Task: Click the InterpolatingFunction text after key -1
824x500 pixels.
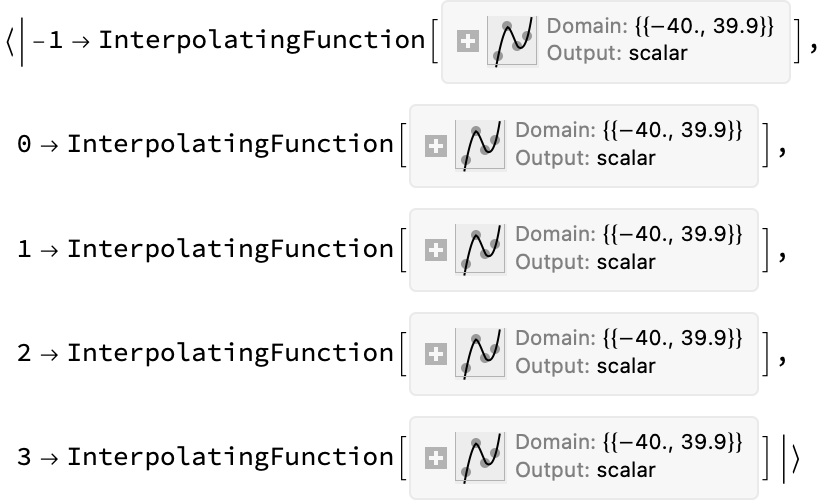Action: 262,41
